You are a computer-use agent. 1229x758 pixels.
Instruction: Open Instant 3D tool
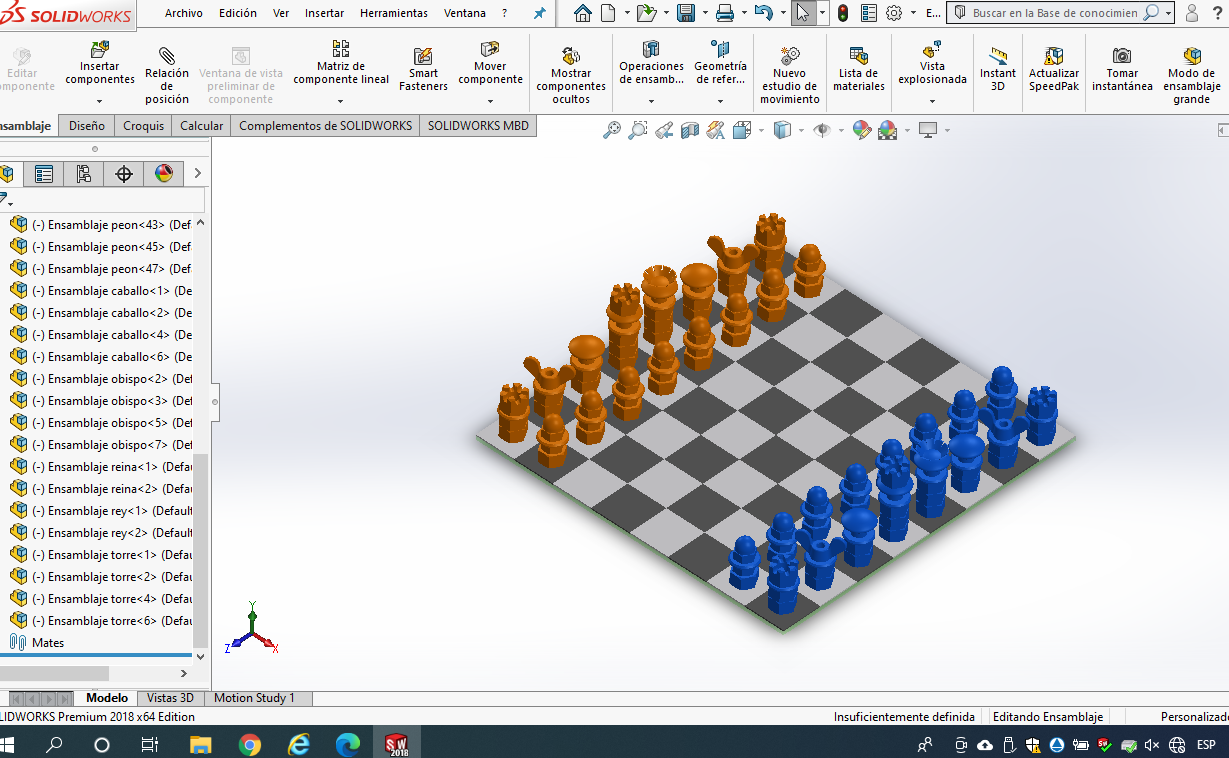click(x=997, y=69)
